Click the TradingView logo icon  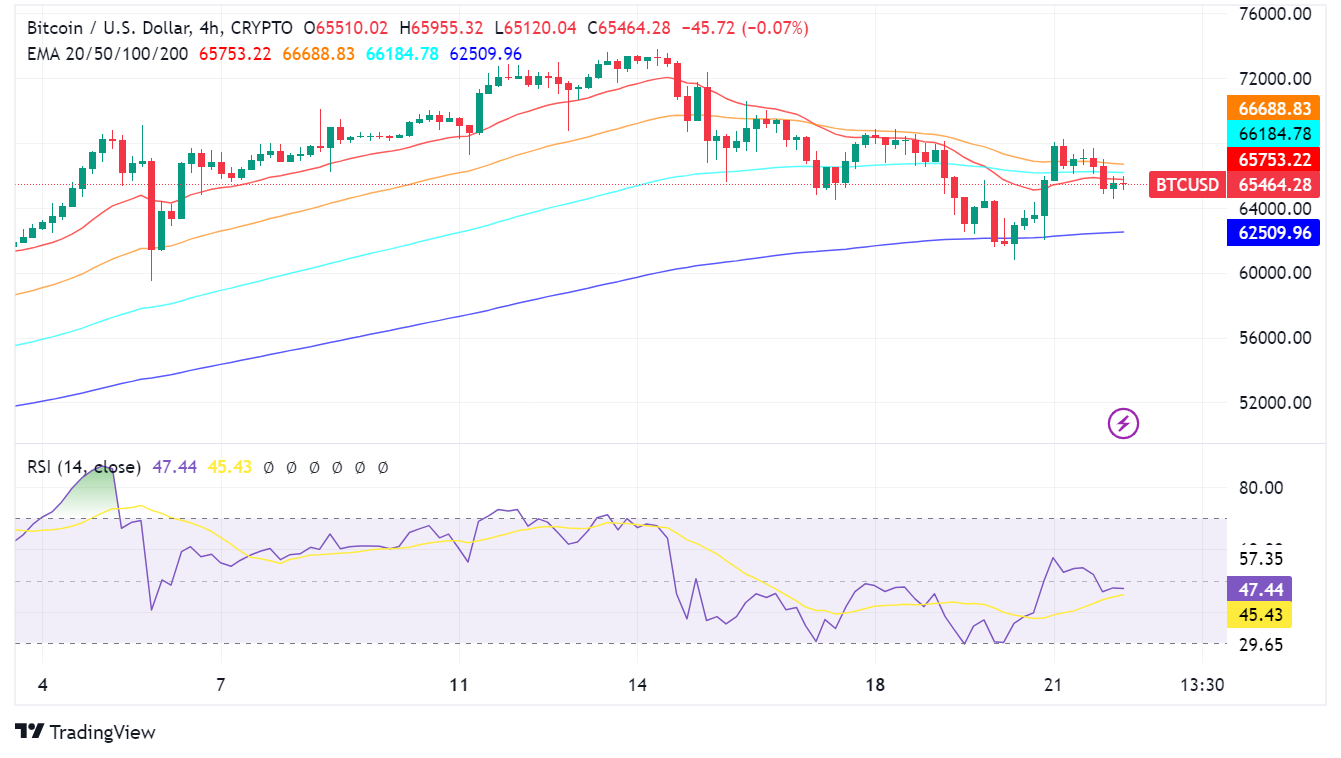[x=30, y=732]
